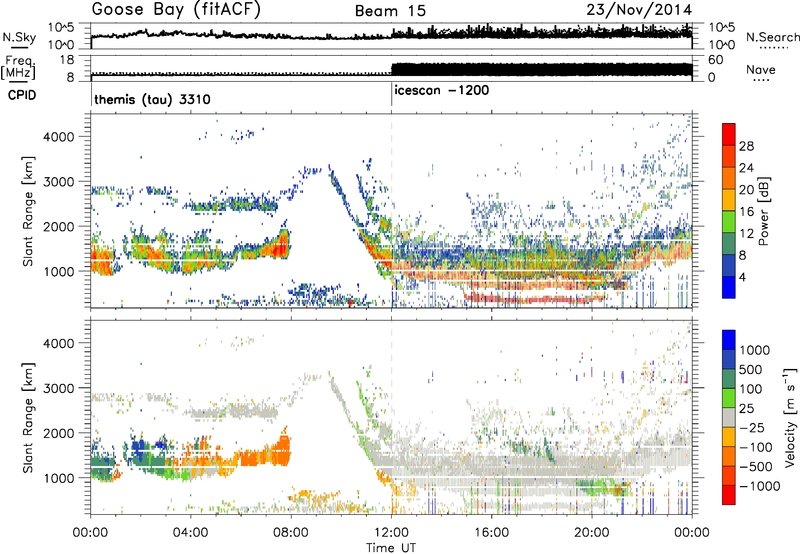Click the blue velocity patch near 02:00

pos(139,450)
